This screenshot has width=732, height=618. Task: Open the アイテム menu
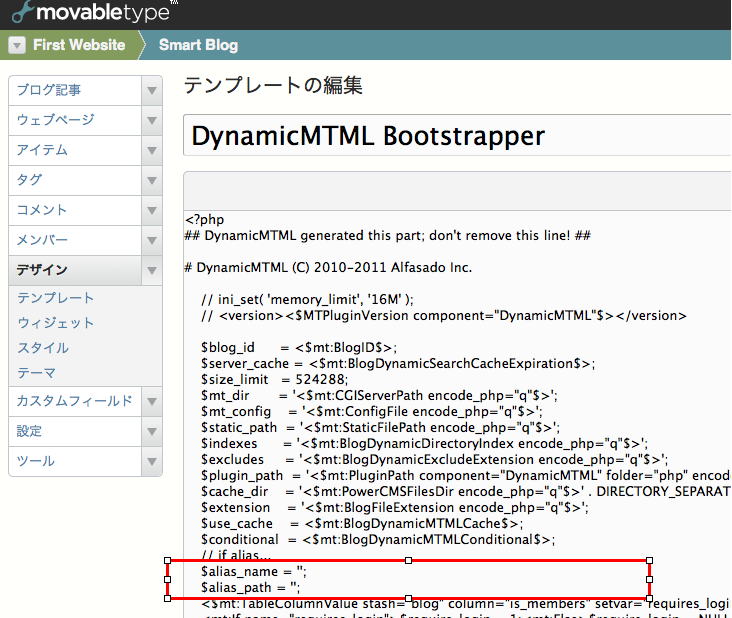75,150
